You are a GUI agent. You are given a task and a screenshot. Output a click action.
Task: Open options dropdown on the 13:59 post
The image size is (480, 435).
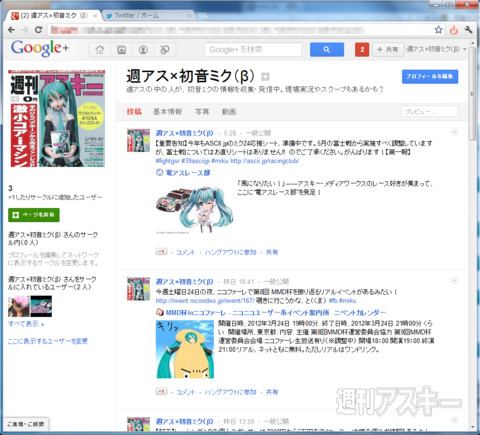454,420
